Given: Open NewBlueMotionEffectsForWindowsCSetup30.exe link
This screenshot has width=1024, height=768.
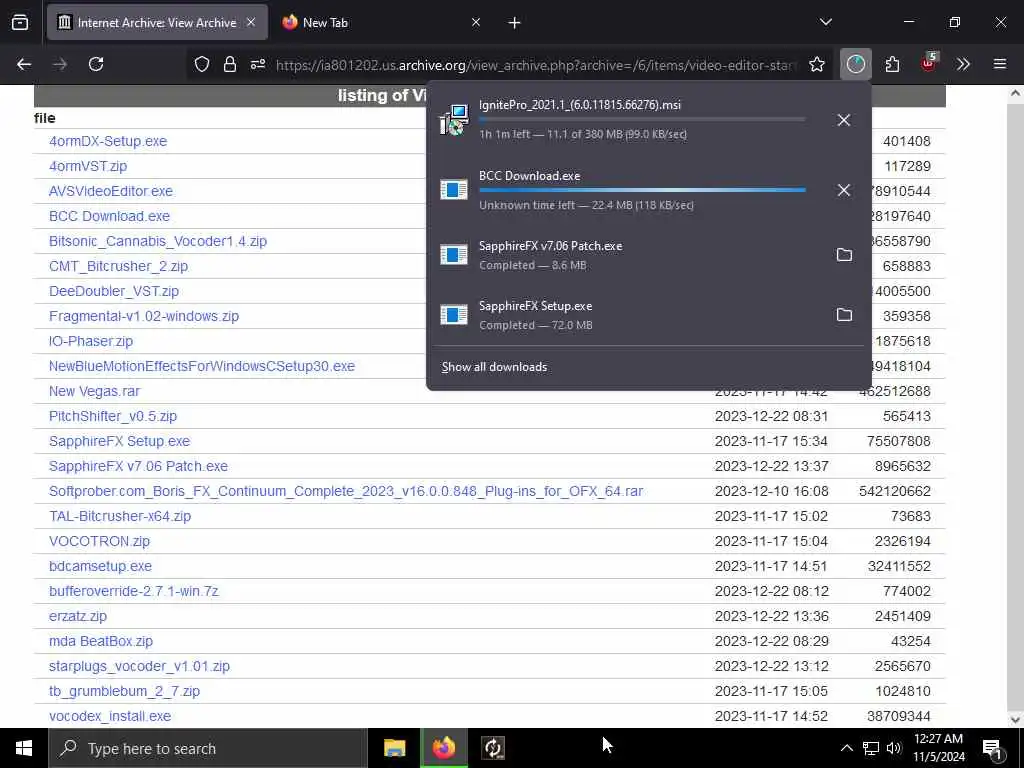Looking at the screenshot, I should (x=202, y=366).
